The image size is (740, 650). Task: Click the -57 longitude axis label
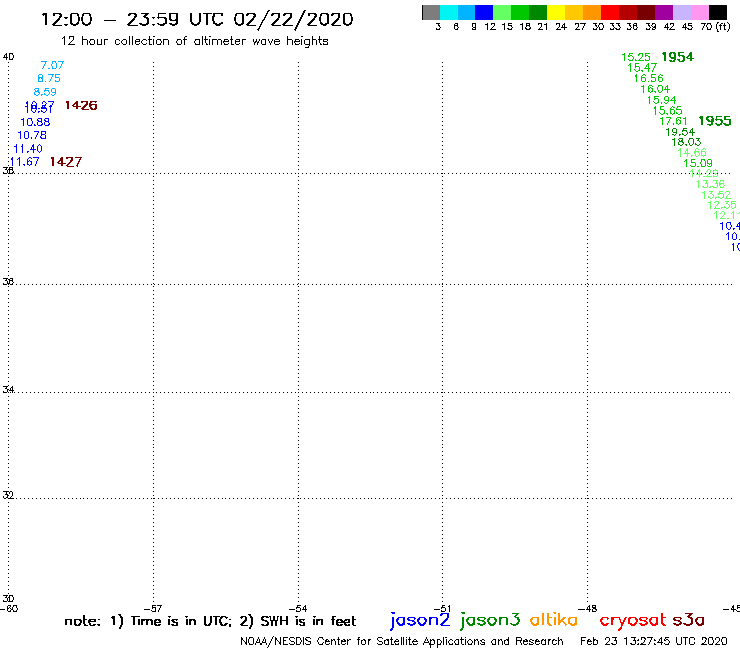point(153,608)
